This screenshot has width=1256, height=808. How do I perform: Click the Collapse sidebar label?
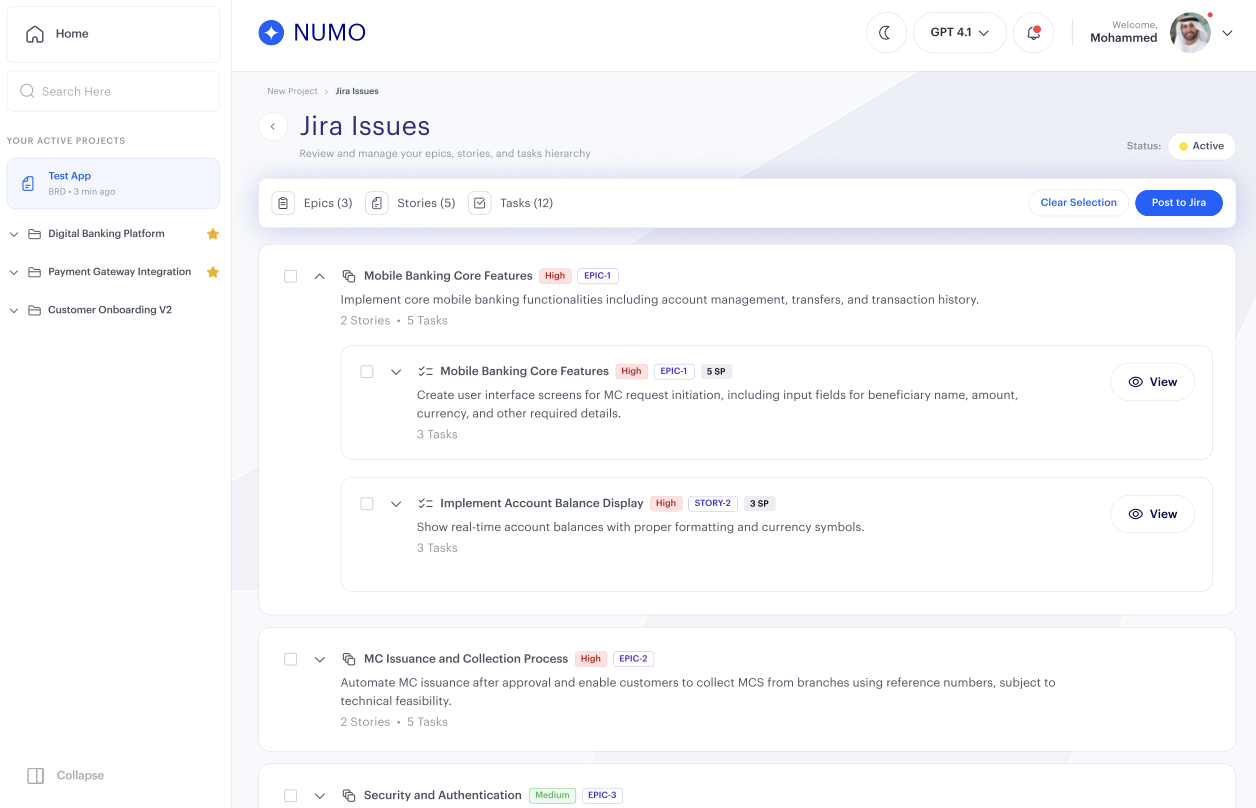click(80, 776)
